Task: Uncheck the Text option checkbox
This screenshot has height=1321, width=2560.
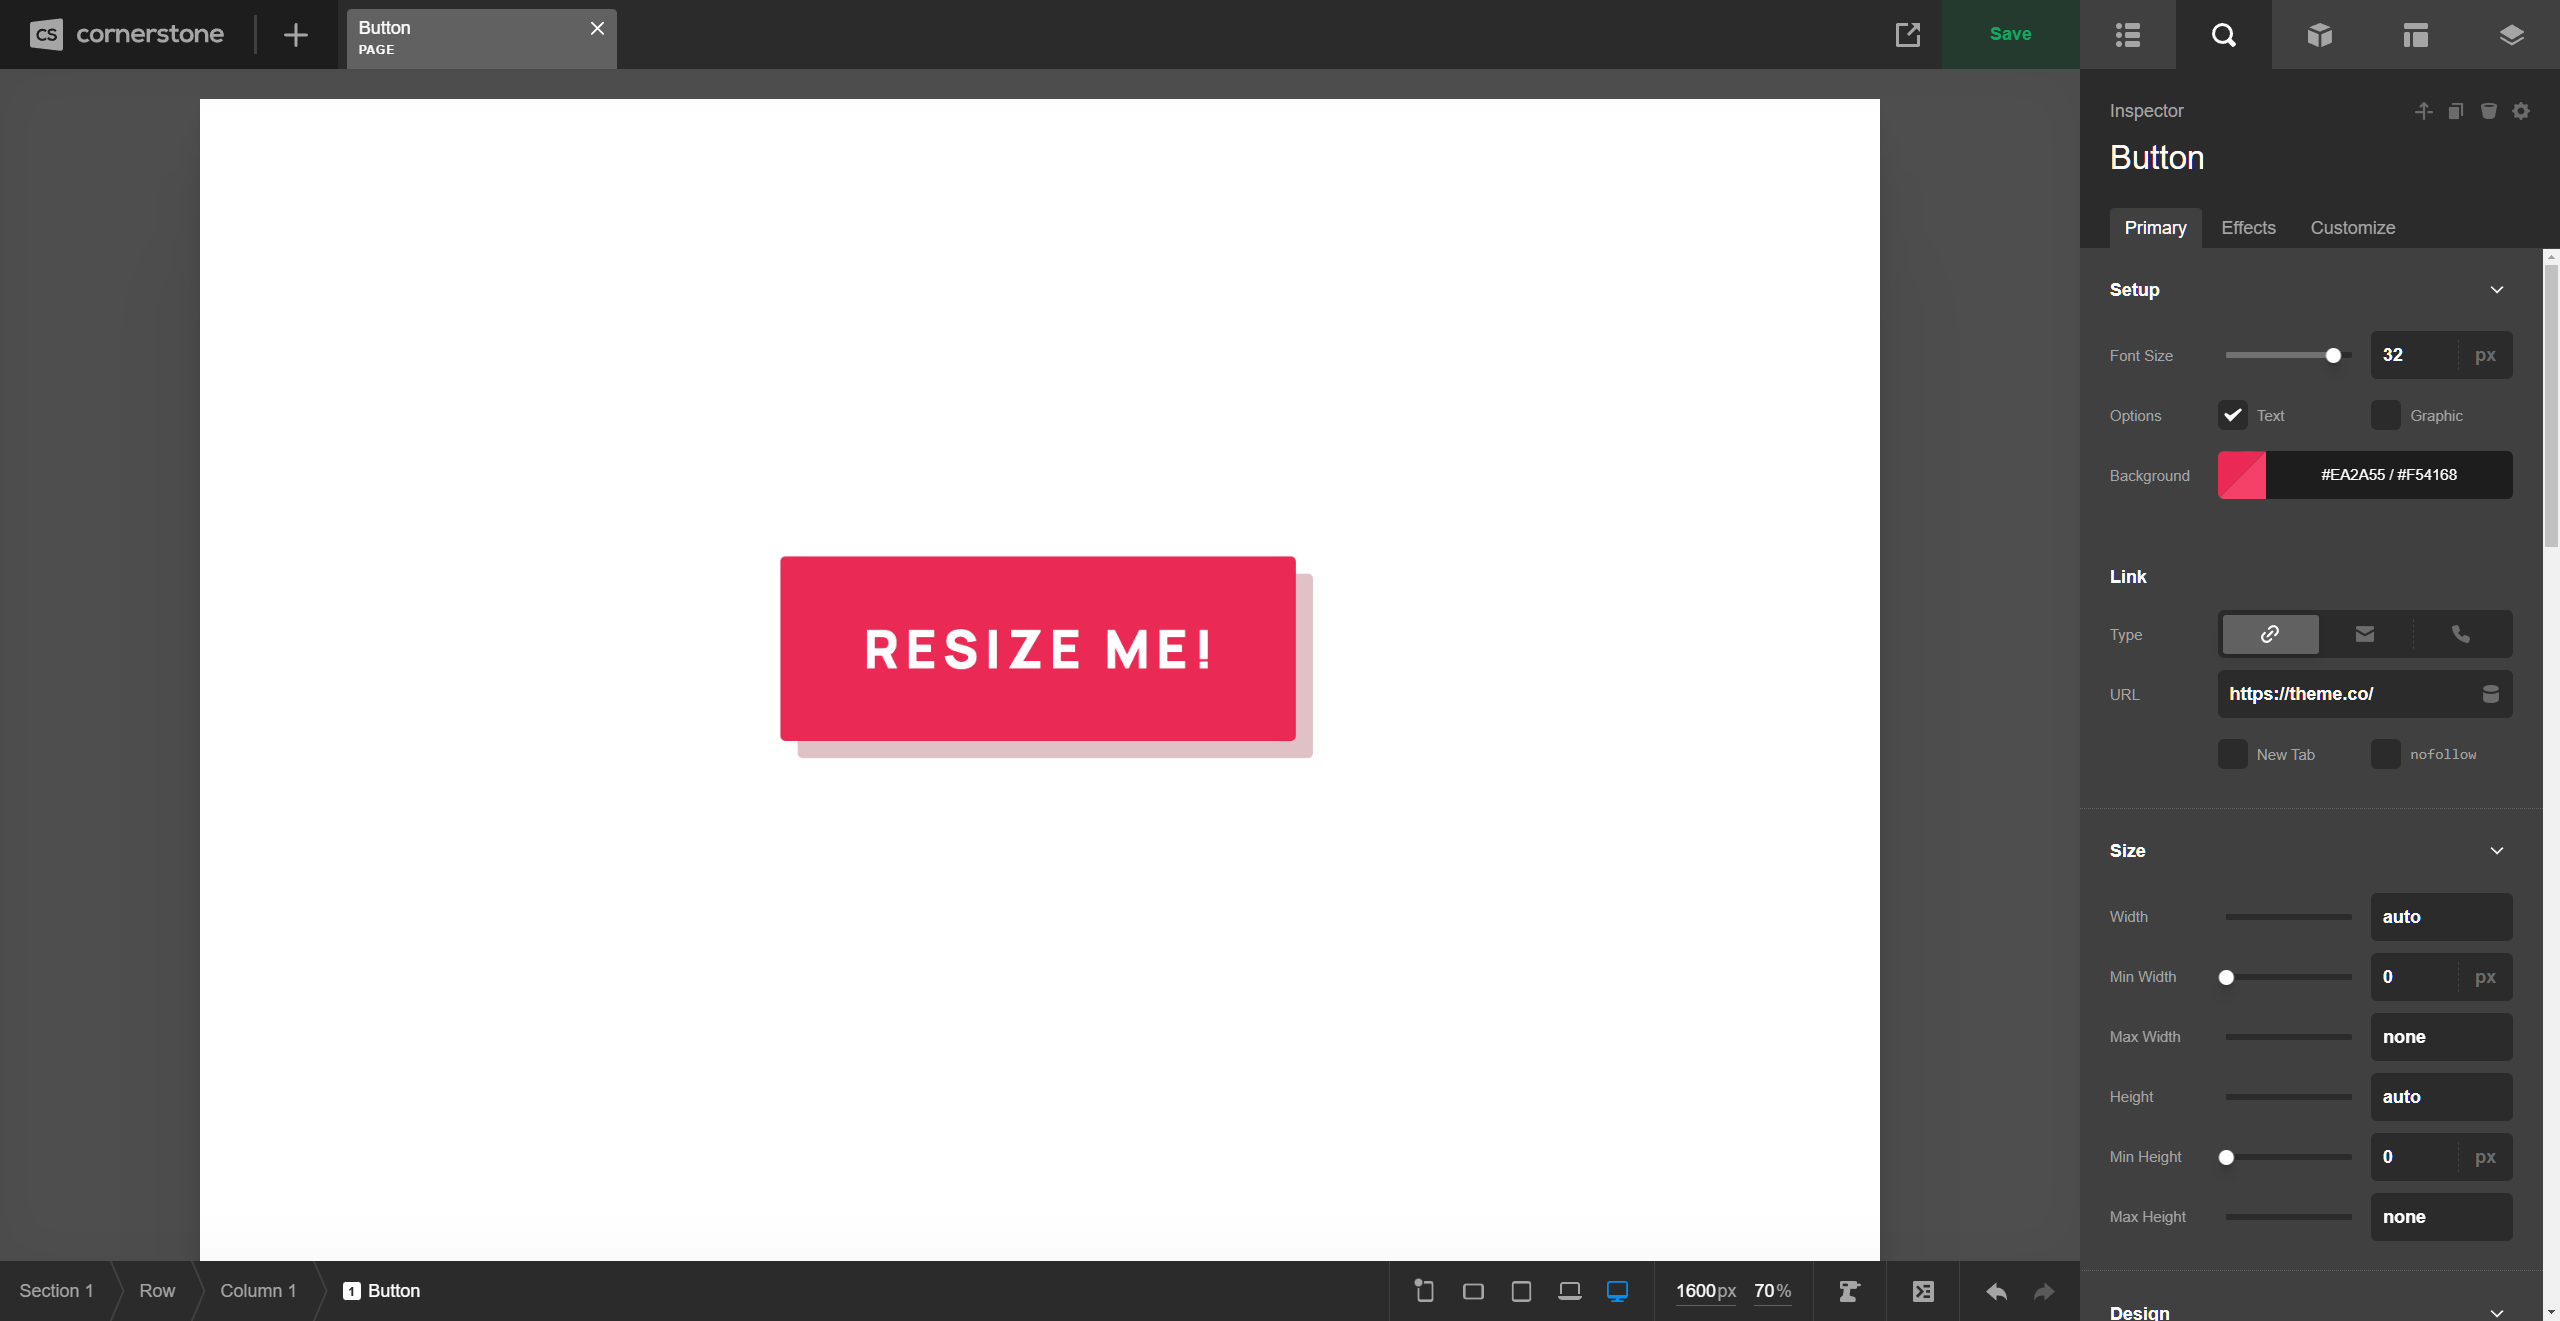Action: click(2231, 415)
